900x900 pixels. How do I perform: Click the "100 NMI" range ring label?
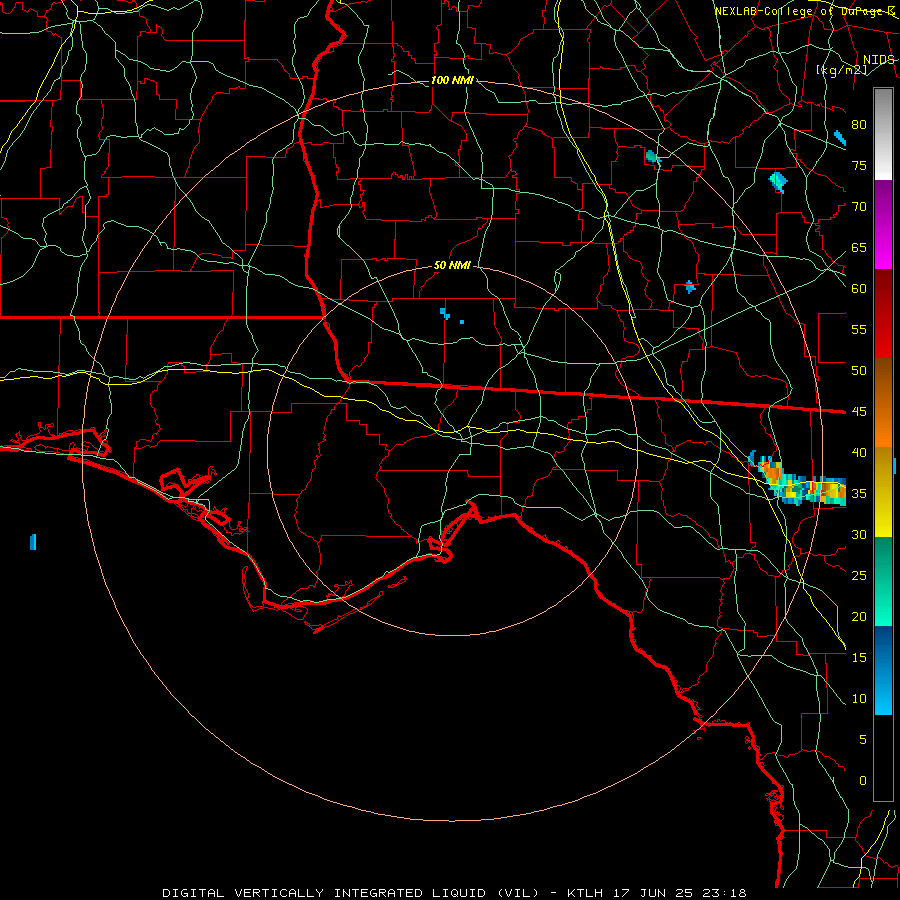pyautogui.click(x=452, y=80)
